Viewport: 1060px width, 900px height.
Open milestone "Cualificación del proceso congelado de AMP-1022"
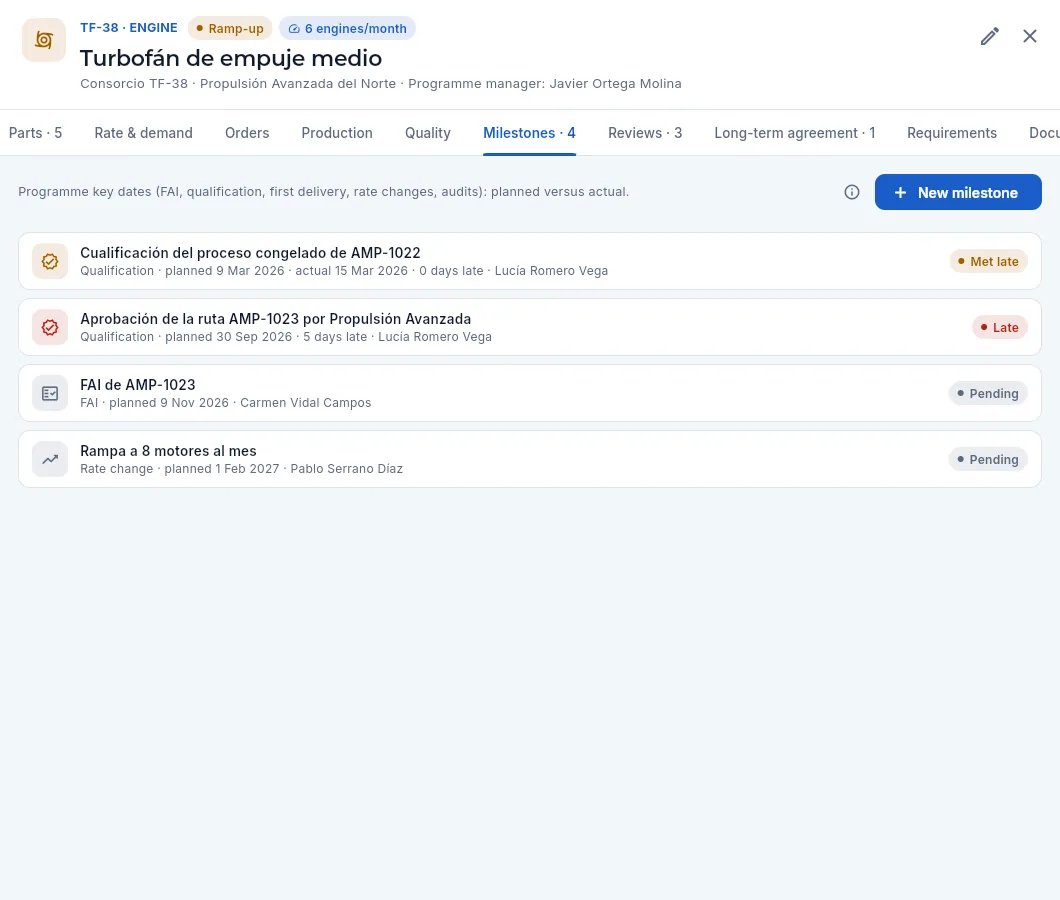pyautogui.click(x=529, y=262)
